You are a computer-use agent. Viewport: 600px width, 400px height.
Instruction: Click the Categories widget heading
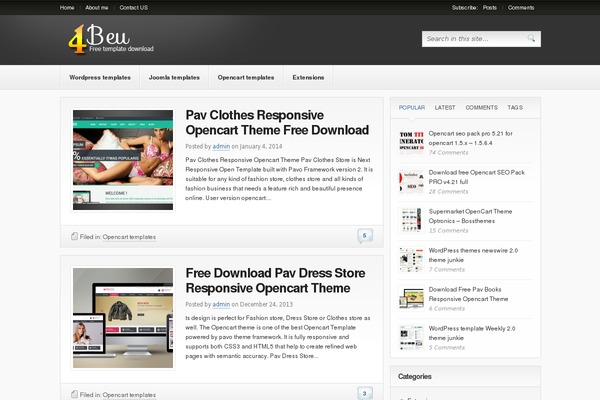tap(415, 377)
